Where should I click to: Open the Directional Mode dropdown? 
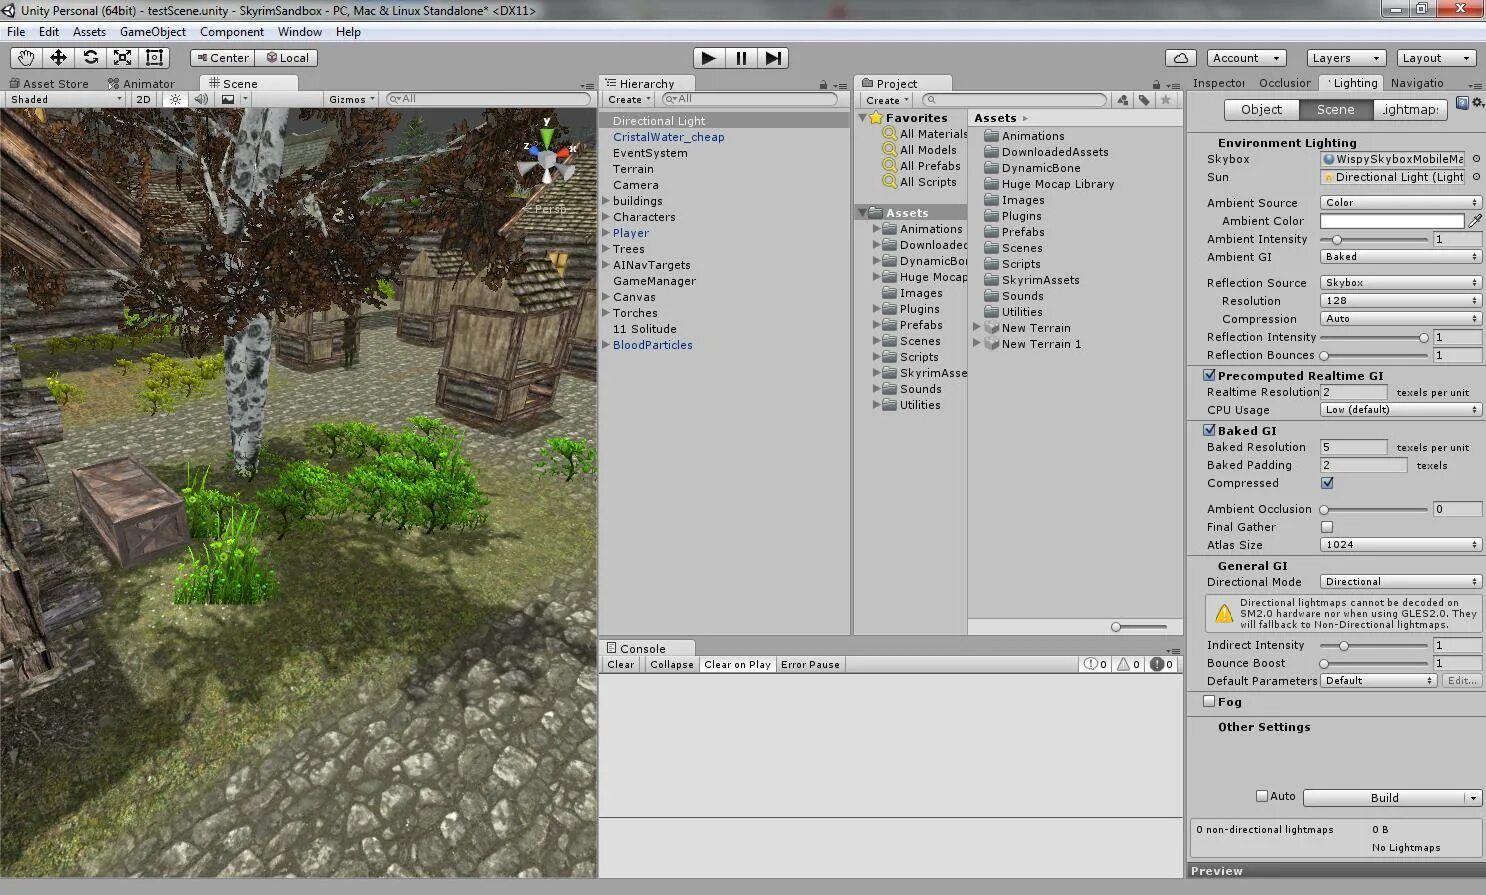(1400, 582)
